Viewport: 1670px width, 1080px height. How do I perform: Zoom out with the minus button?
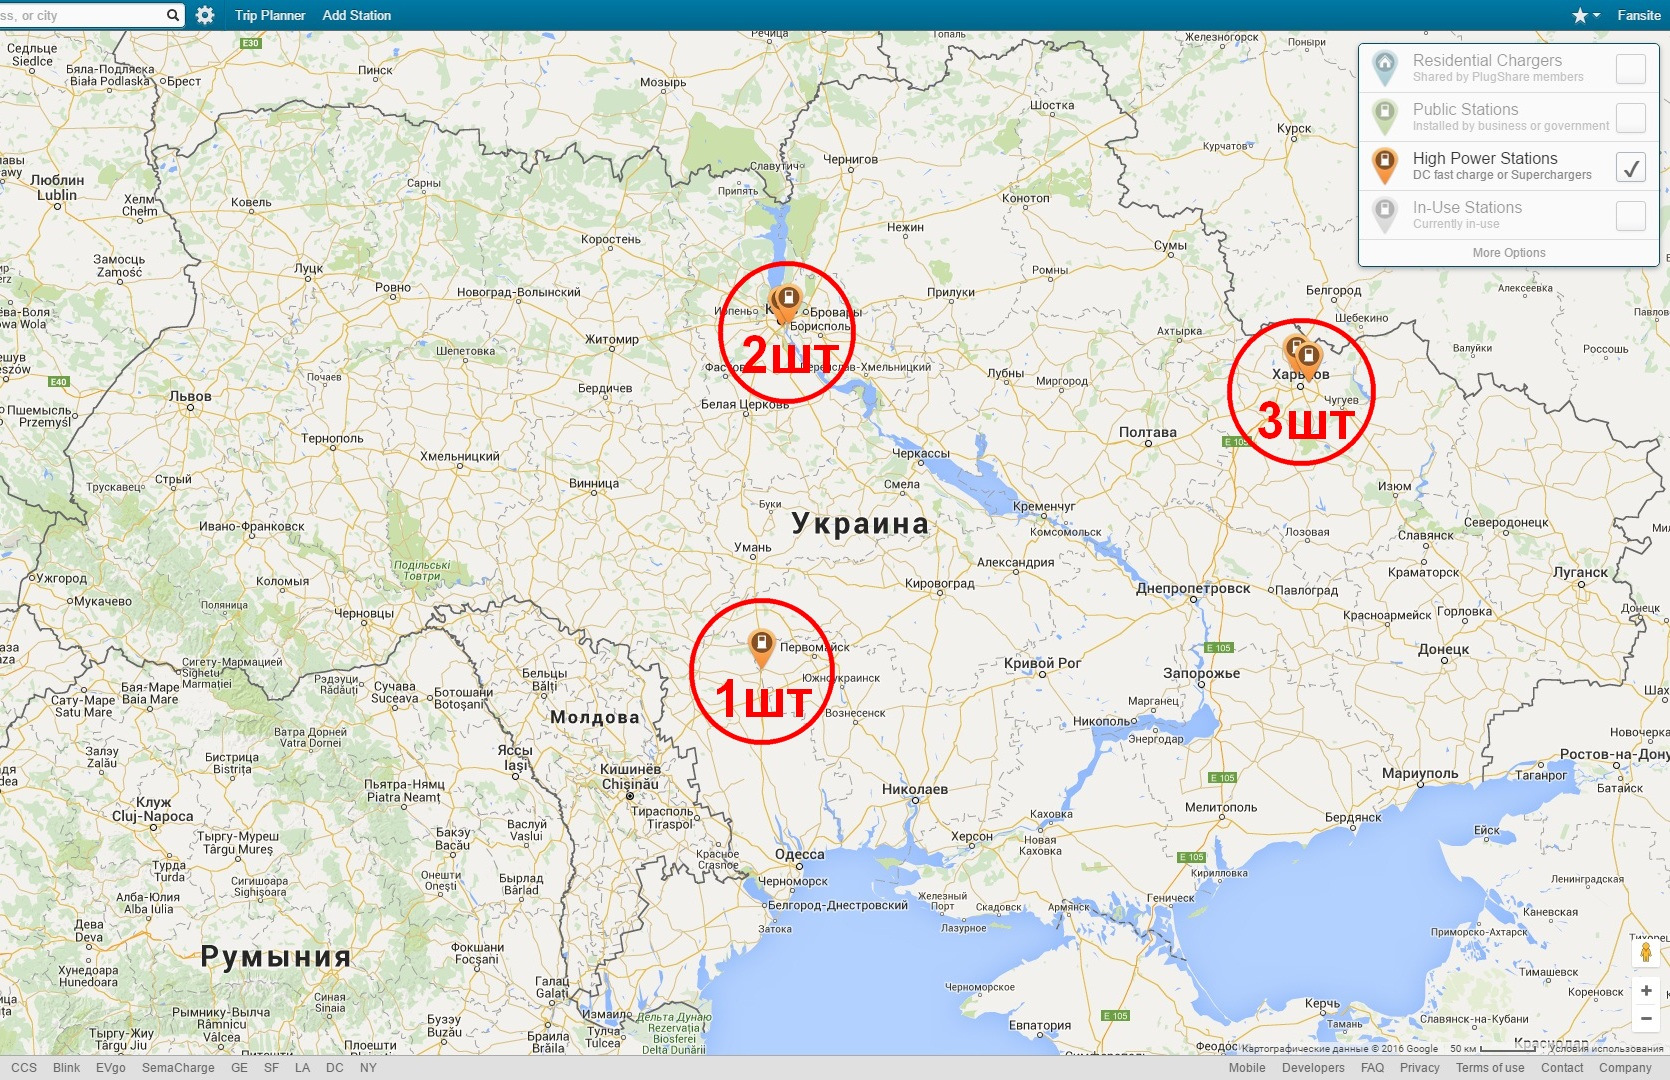pos(1646,1018)
